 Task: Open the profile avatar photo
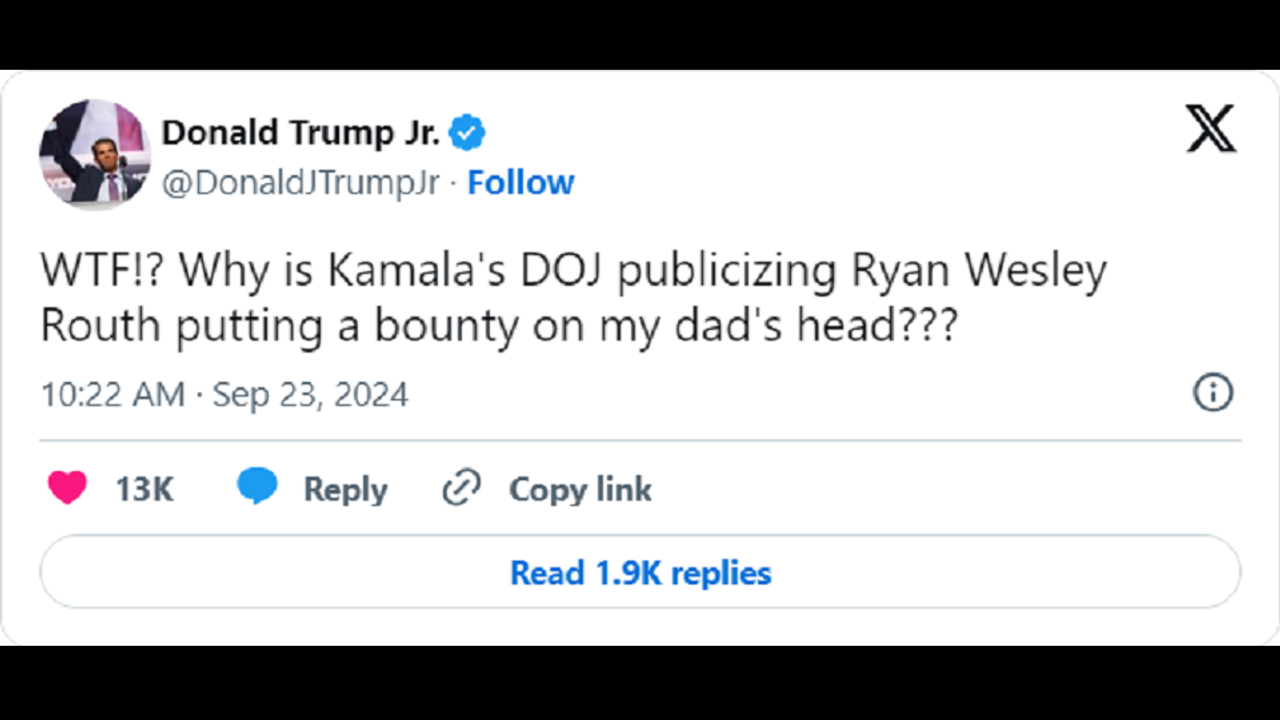[95, 154]
